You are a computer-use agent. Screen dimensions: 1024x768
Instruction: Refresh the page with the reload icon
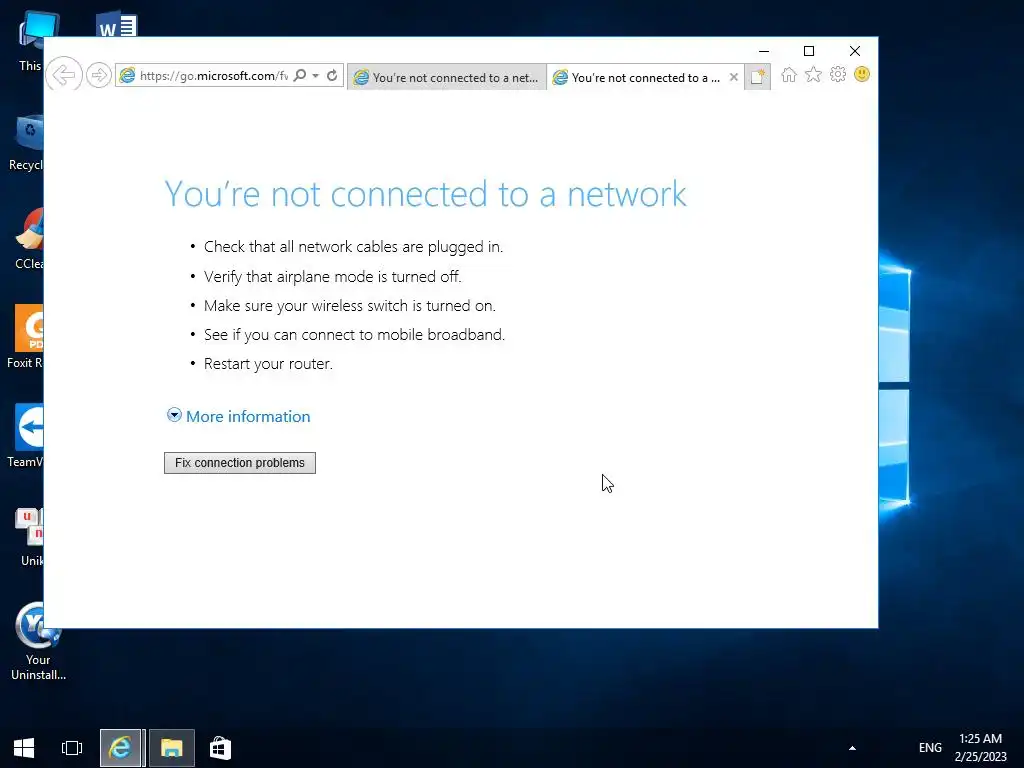click(x=332, y=76)
